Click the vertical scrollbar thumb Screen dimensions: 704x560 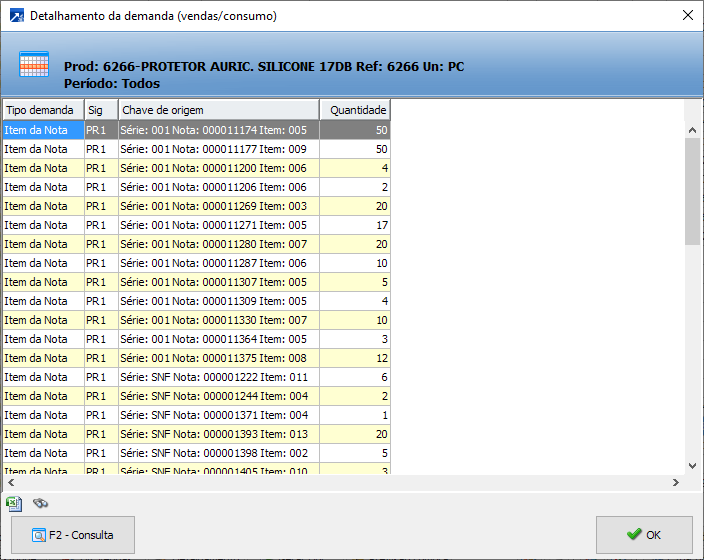(692, 191)
